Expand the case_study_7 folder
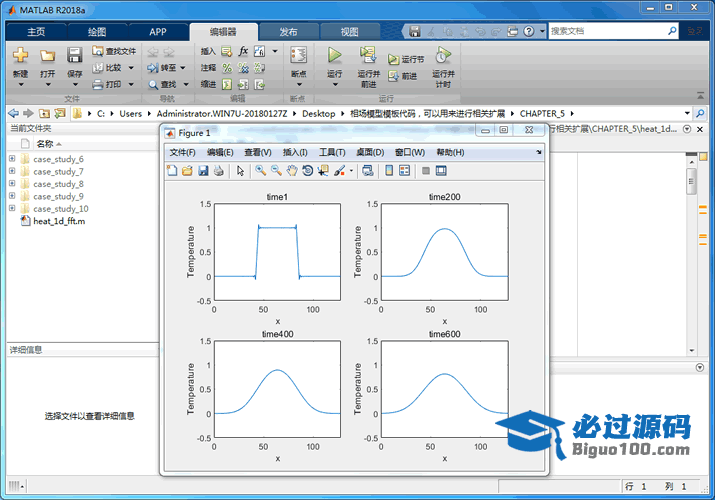This screenshot has width=715, height=500. coord(12,171)
